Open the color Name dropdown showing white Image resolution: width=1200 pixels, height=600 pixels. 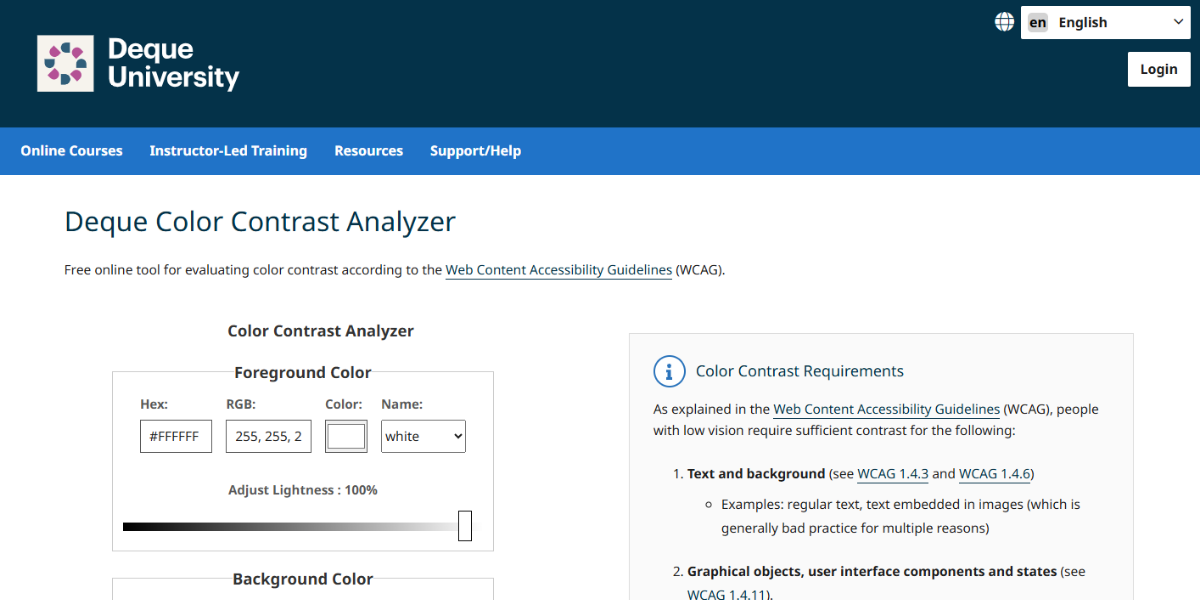pyautogui.click(x=423, y=436)
